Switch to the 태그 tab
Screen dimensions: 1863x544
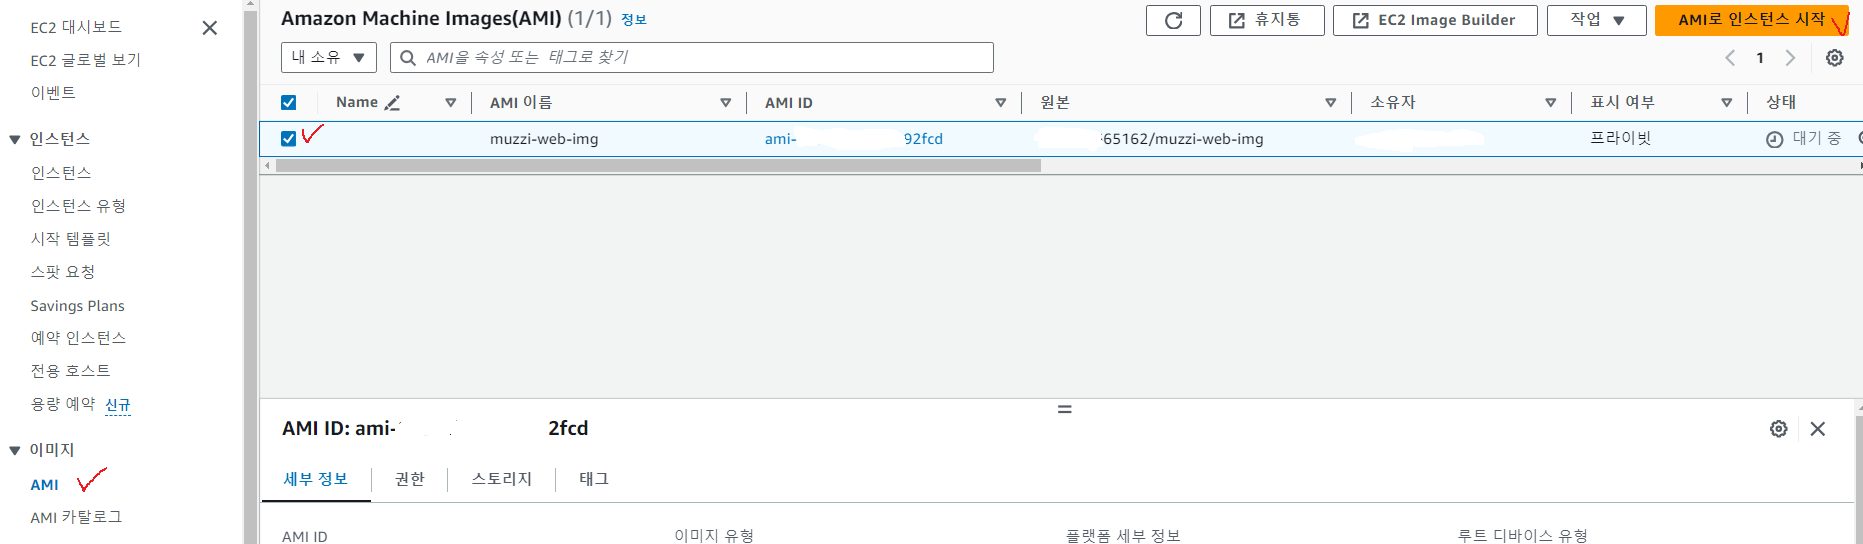594,479
